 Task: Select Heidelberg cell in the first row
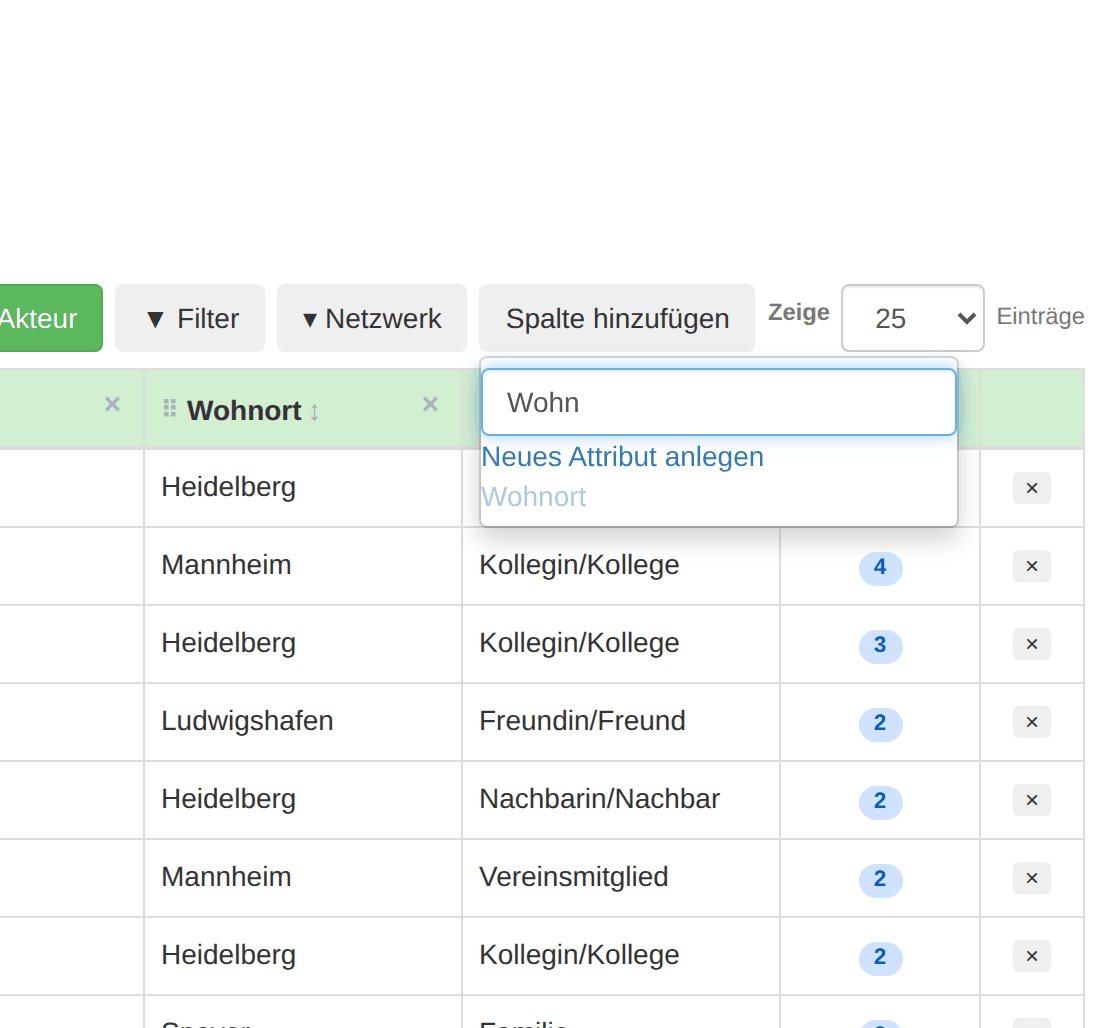(303, 488)
